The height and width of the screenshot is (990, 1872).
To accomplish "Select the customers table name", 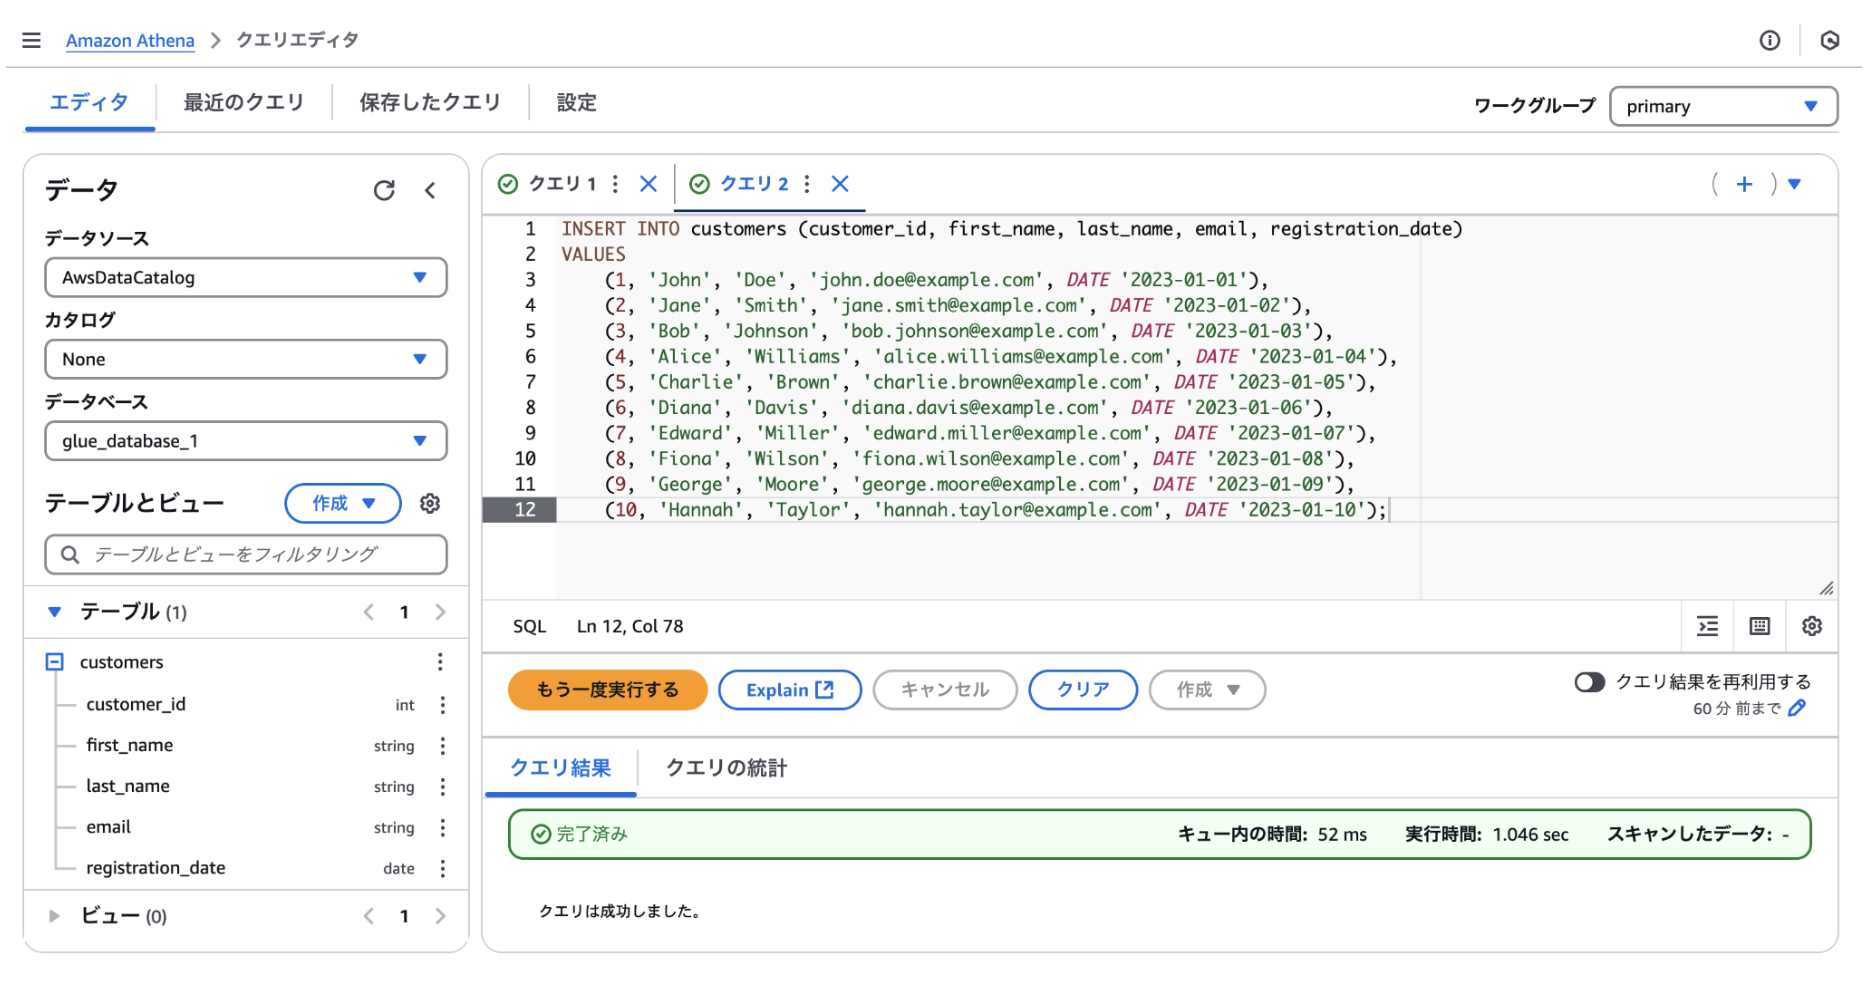I will [x=121, y=662].
